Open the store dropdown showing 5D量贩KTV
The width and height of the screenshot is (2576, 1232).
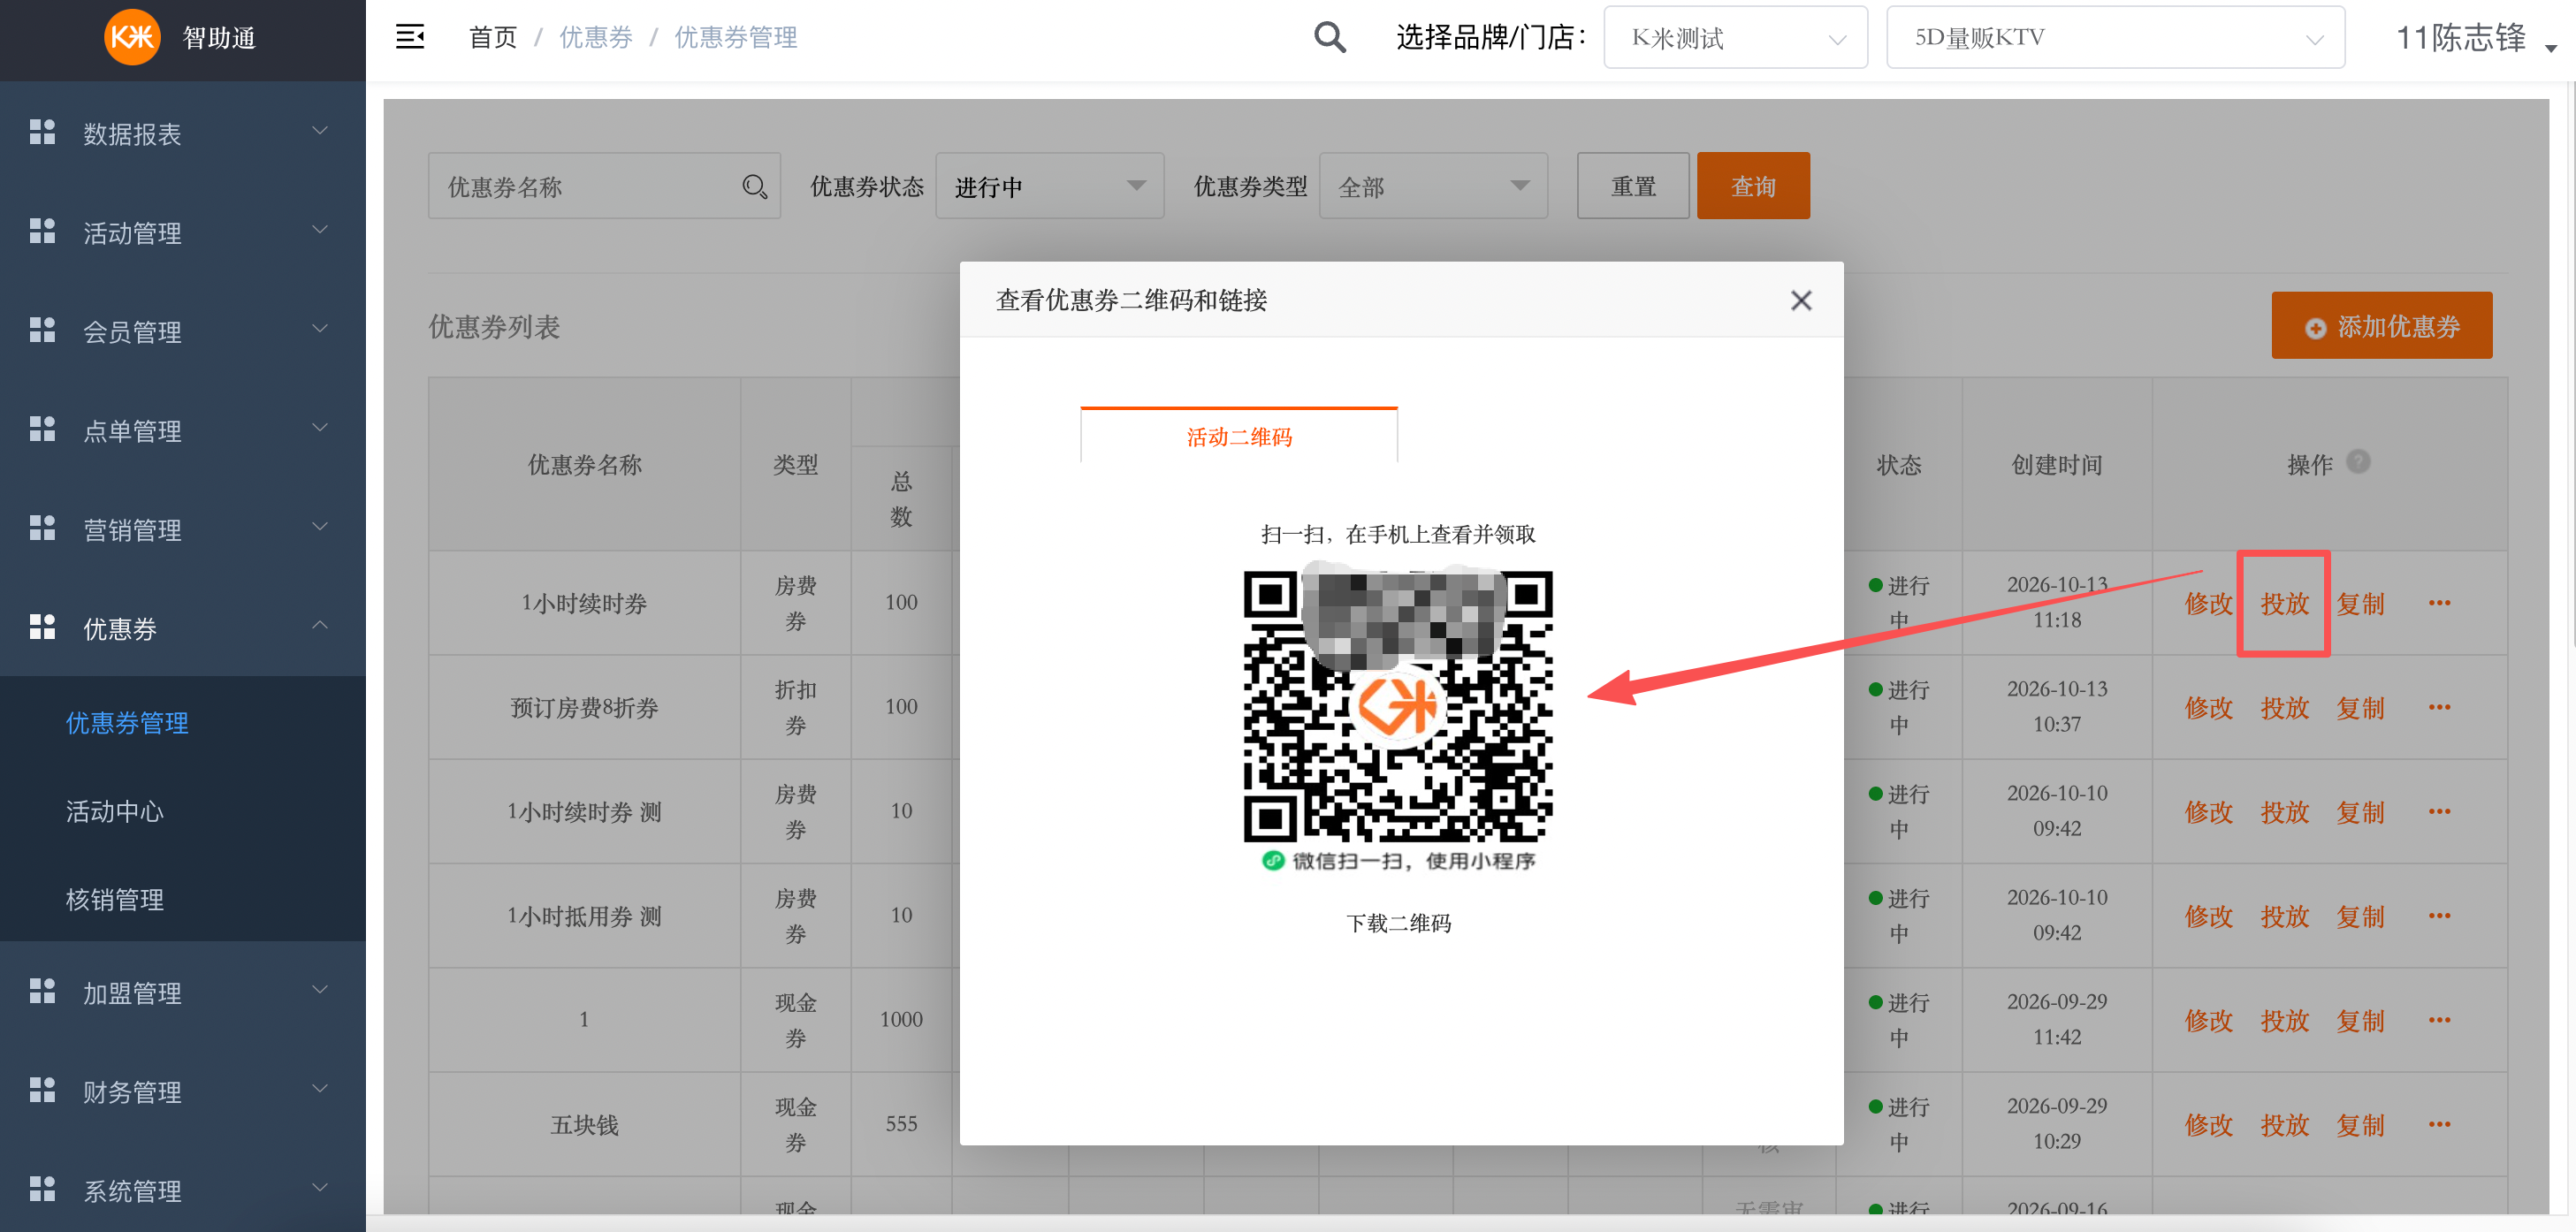2115,37
